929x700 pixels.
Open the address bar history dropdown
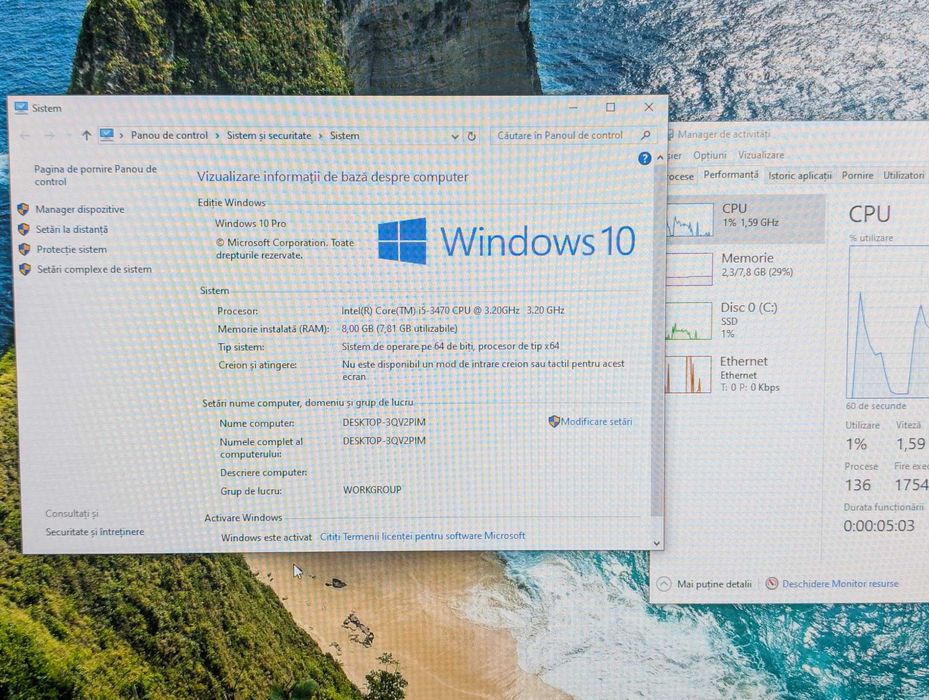(x=454, y=136)
